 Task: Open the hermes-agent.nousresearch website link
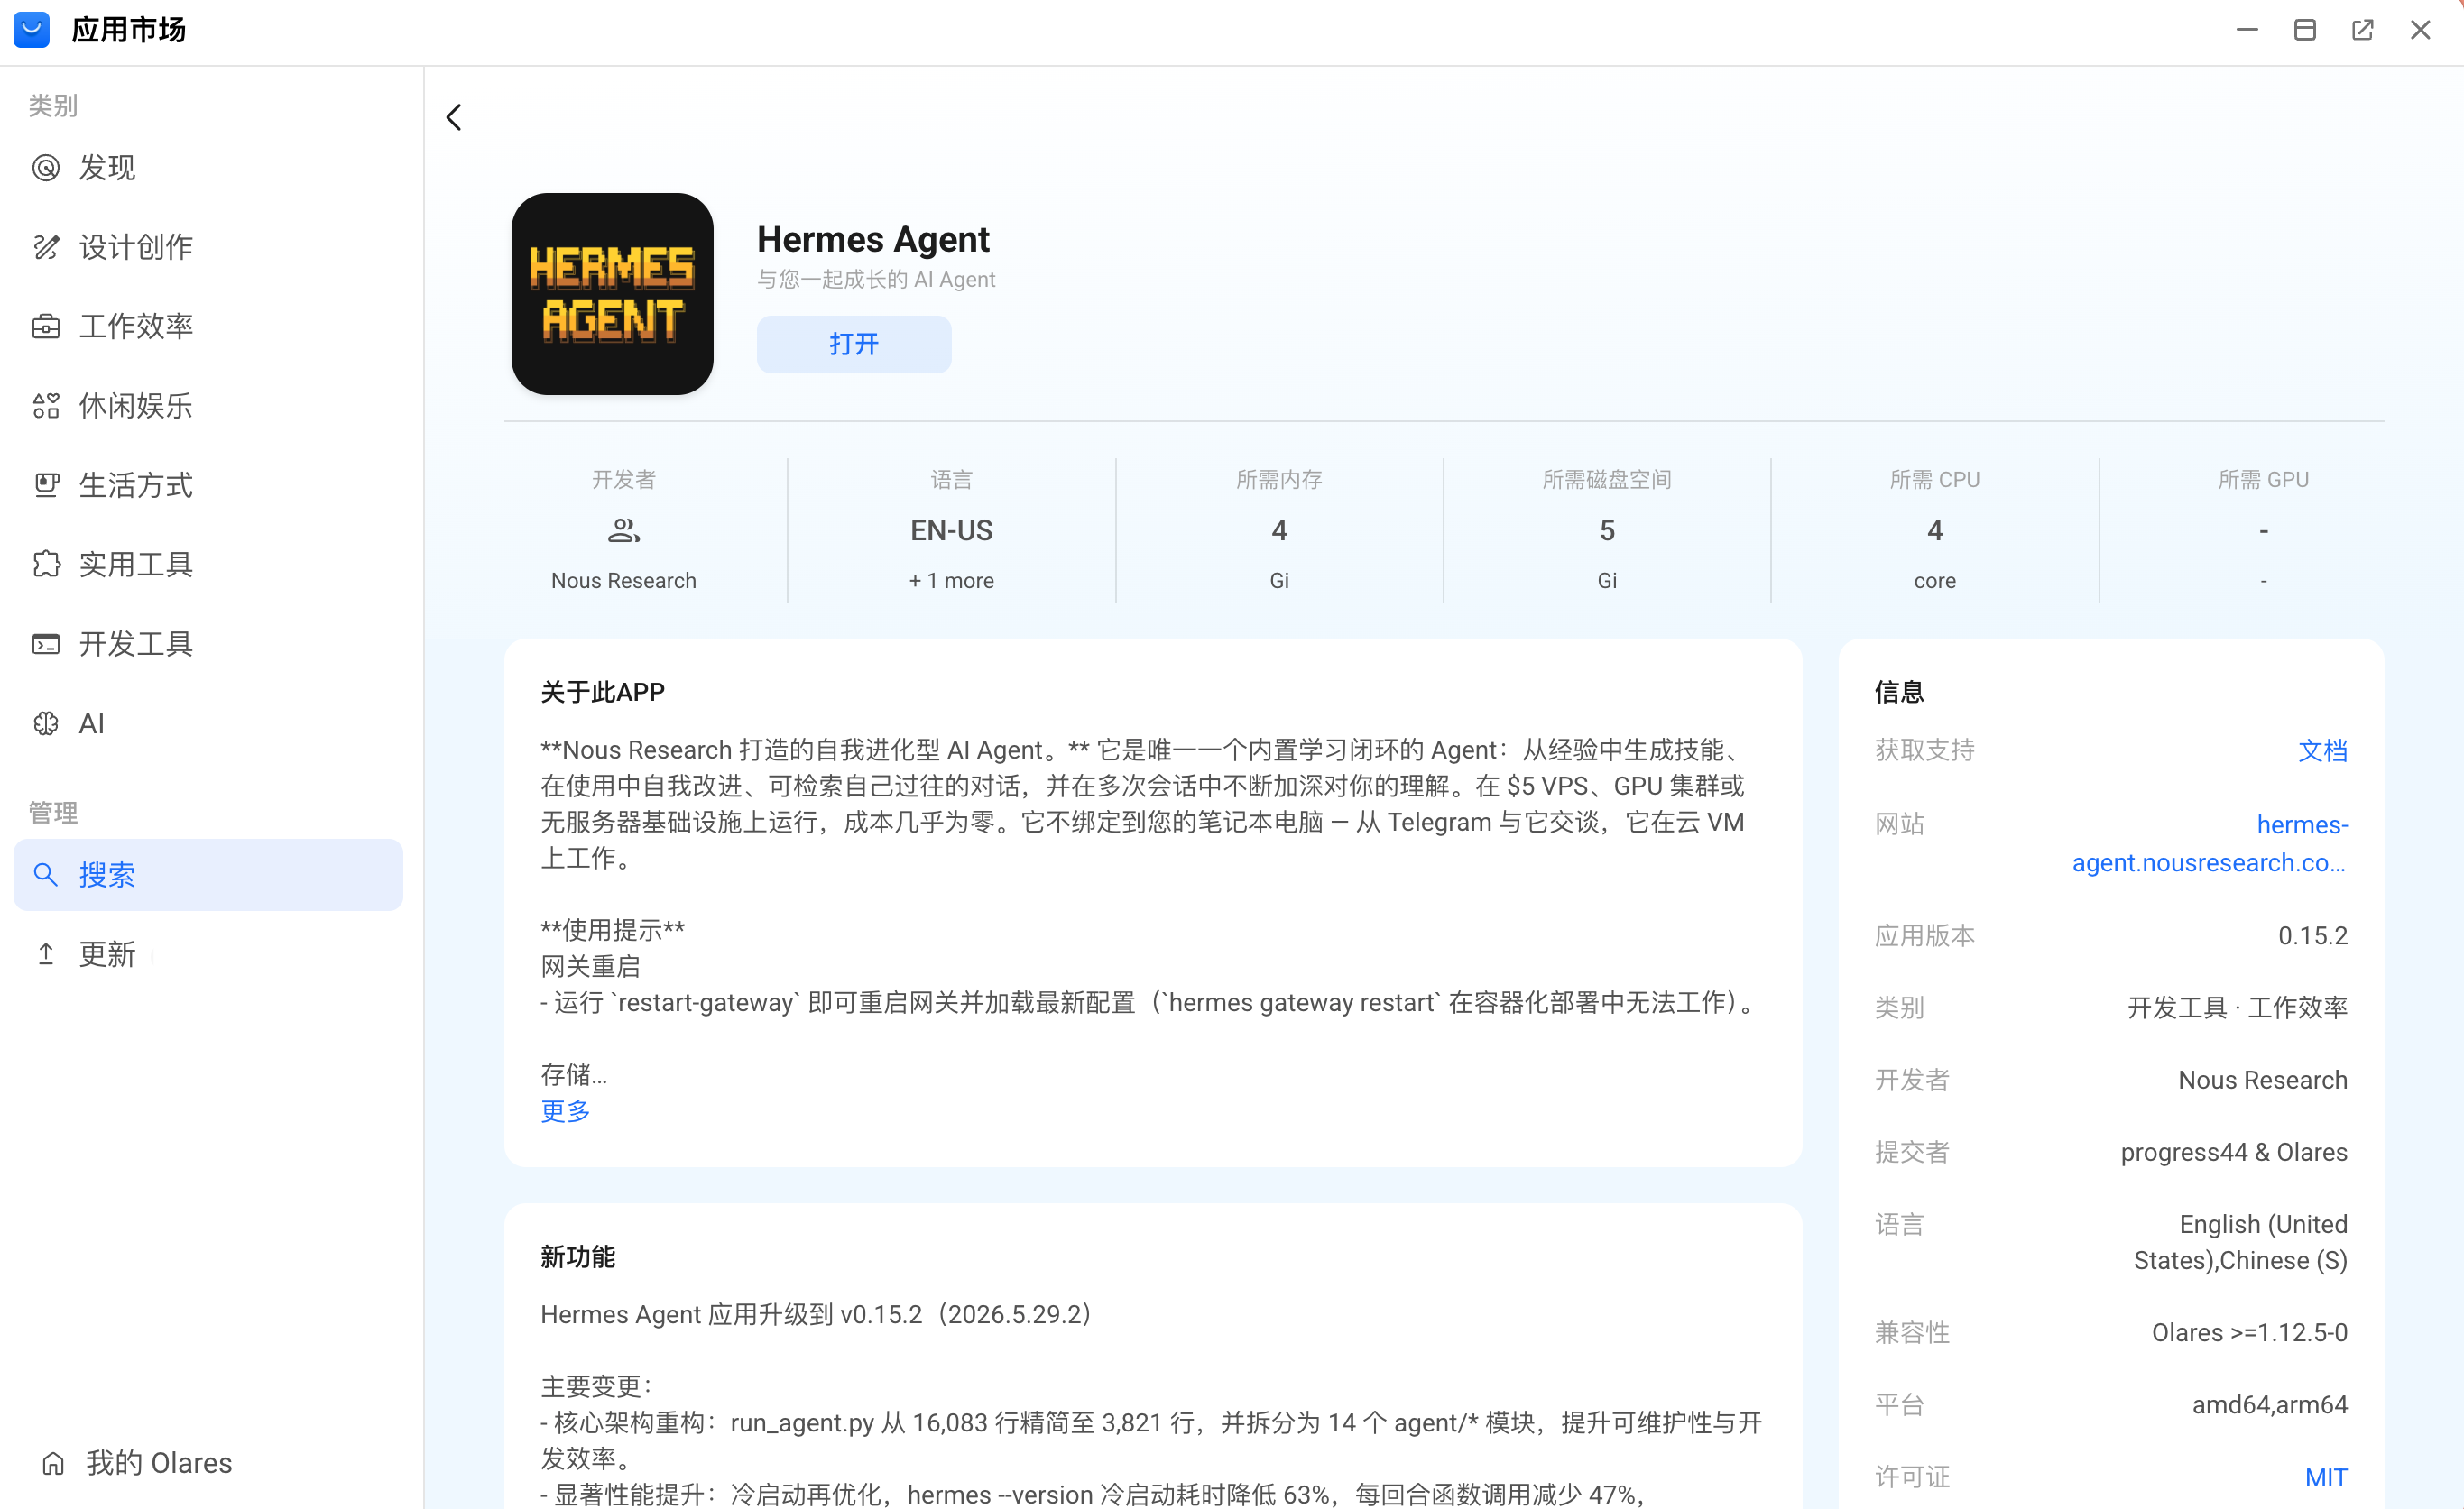[2209, 843]
